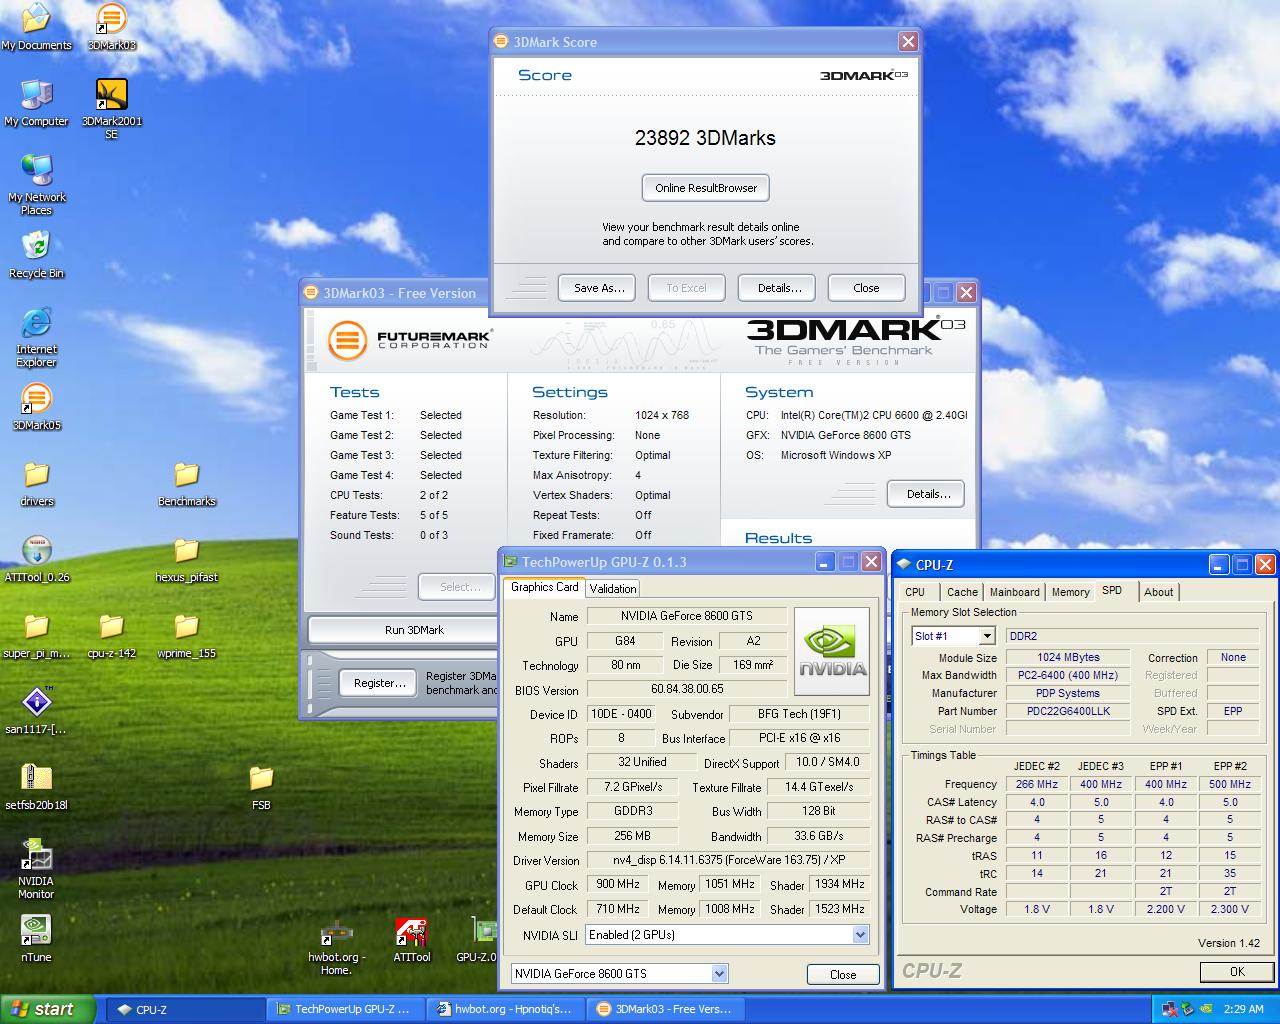Launch nTune desktop shortcut
Image resolution: width=1280 pixels, height=1024 pixels.
point(36,939)
